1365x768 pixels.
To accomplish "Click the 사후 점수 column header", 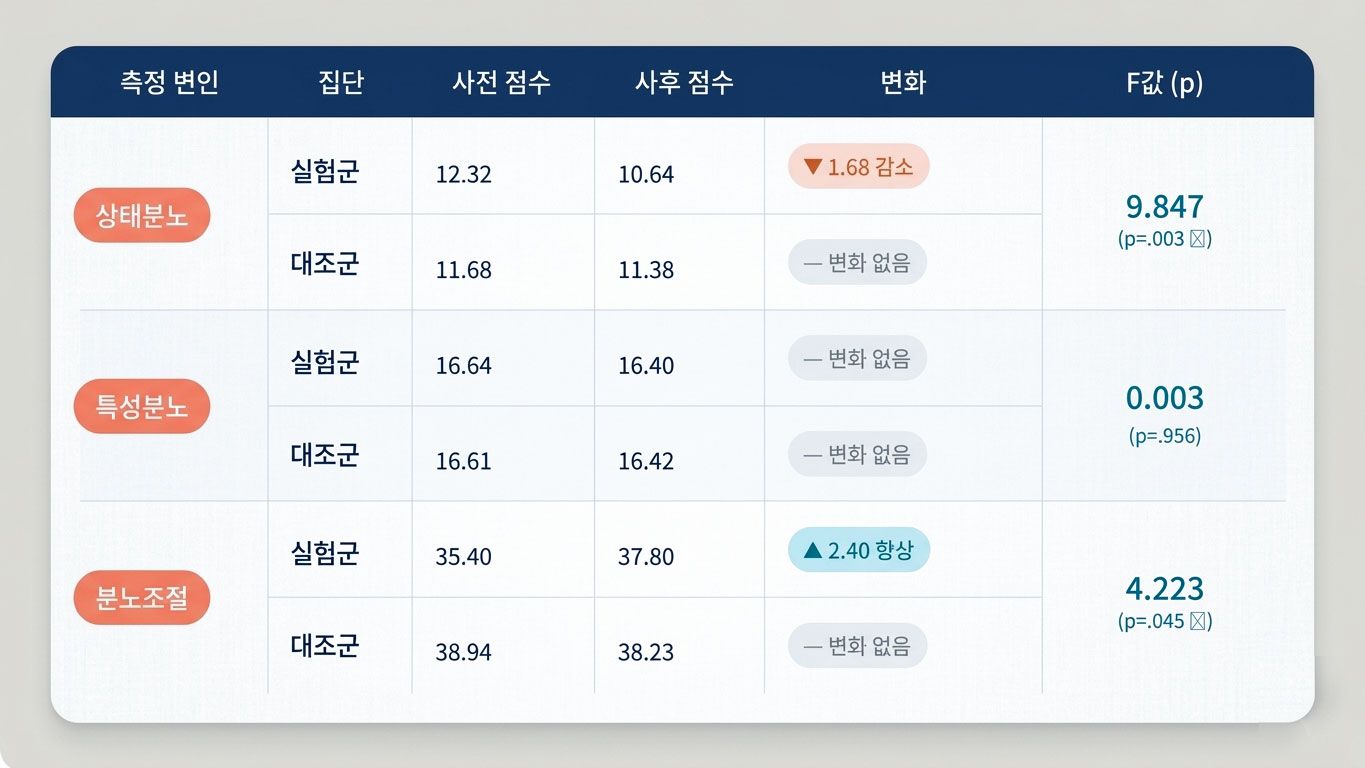I will click(684, 82).
